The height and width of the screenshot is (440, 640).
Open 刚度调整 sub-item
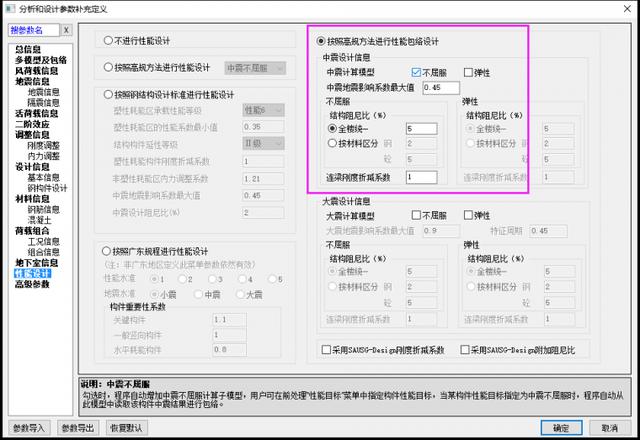pyautogui.click(x=43, y=145)
